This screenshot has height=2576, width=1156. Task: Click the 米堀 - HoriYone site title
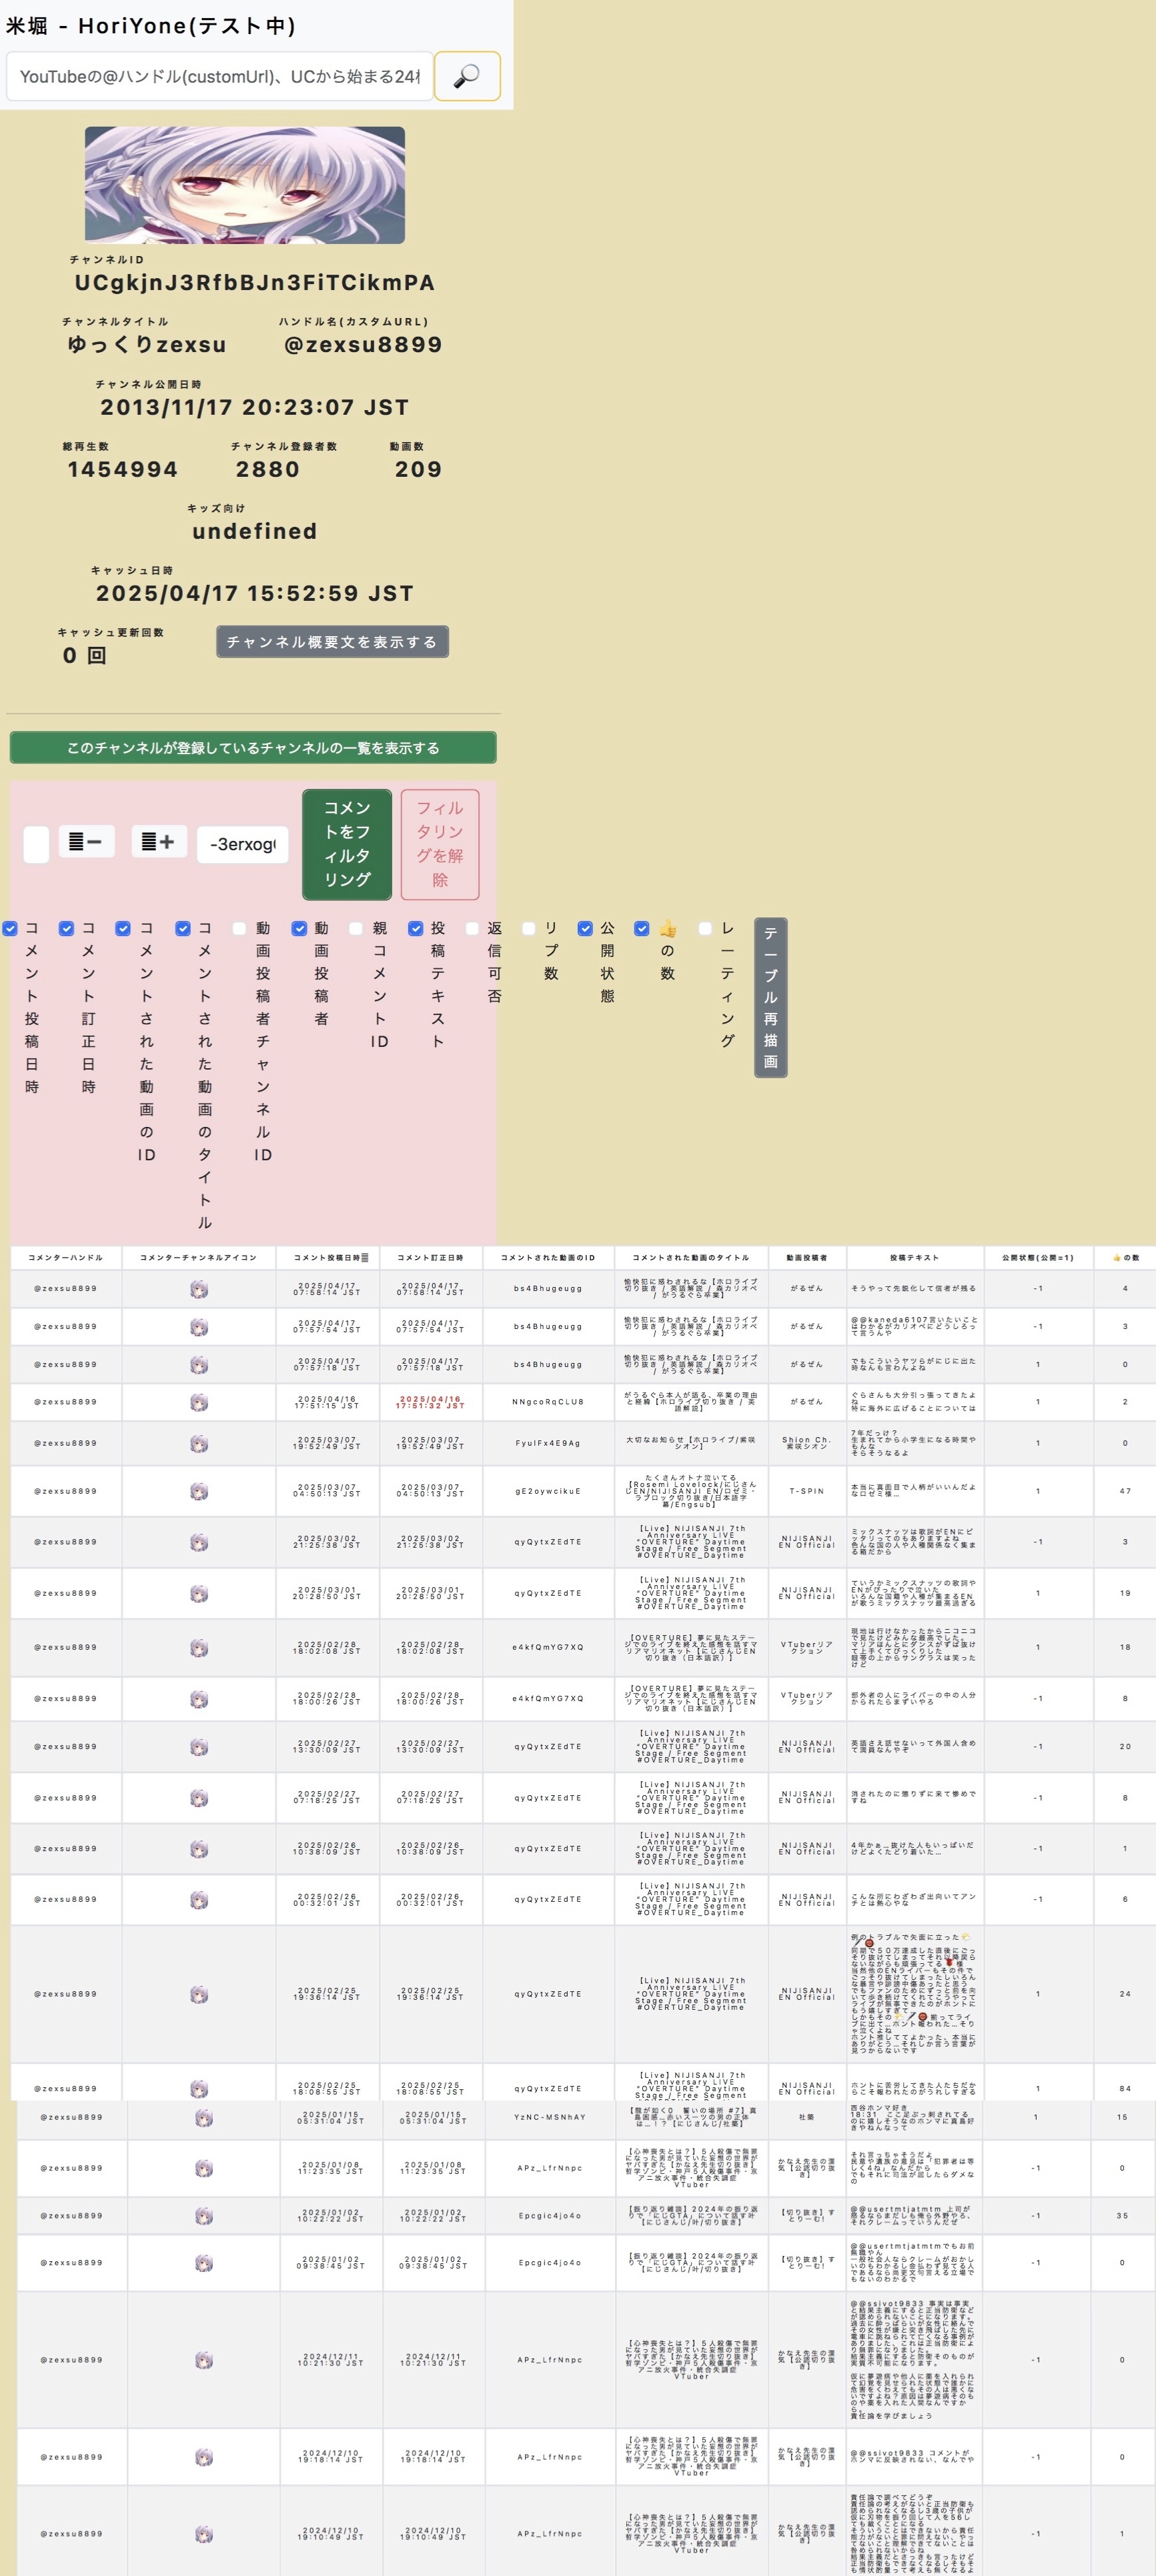click(151, 26)
